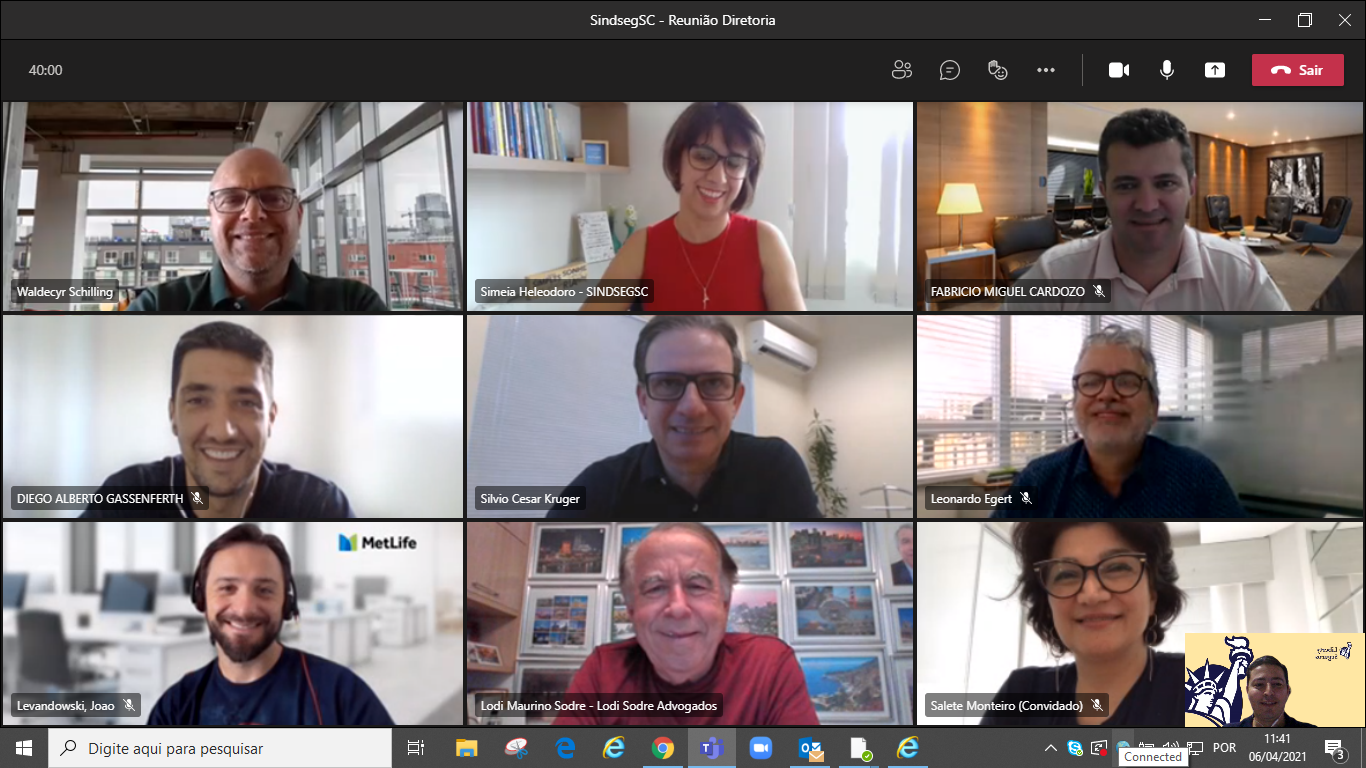Expand hidden system tray icons
The height and width of the screenshot is (768, 1366).
(1050, 748)
